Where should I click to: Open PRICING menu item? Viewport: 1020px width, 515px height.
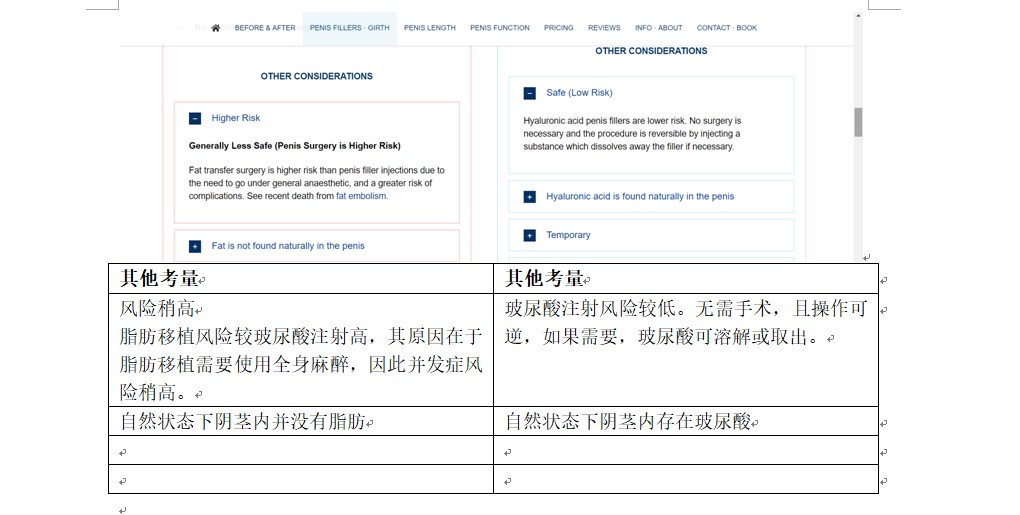[x=559, y=28]
